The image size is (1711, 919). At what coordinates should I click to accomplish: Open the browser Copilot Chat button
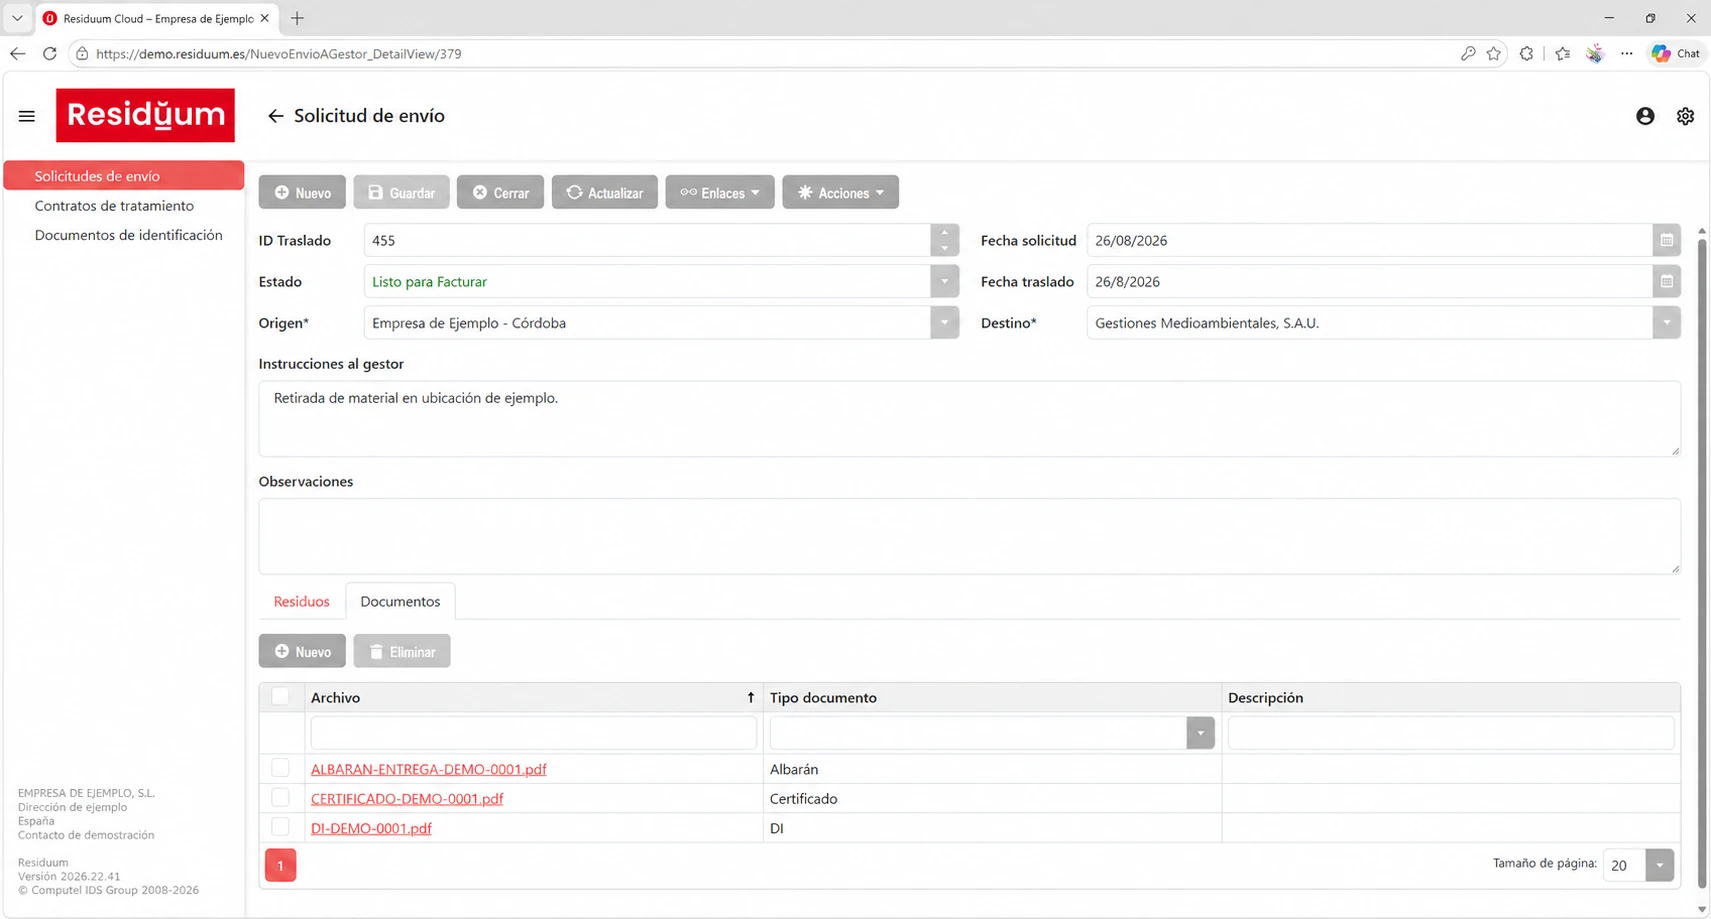click(x=1677, y=54)
